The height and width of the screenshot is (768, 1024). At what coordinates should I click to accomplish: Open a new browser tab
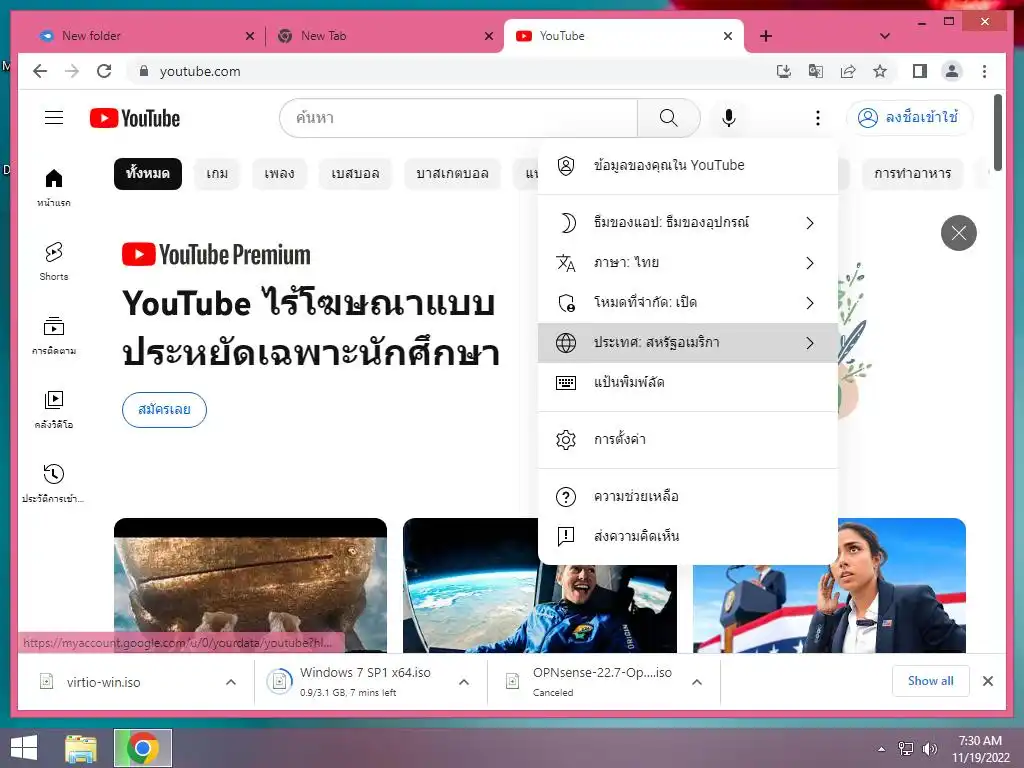point(766,36)
